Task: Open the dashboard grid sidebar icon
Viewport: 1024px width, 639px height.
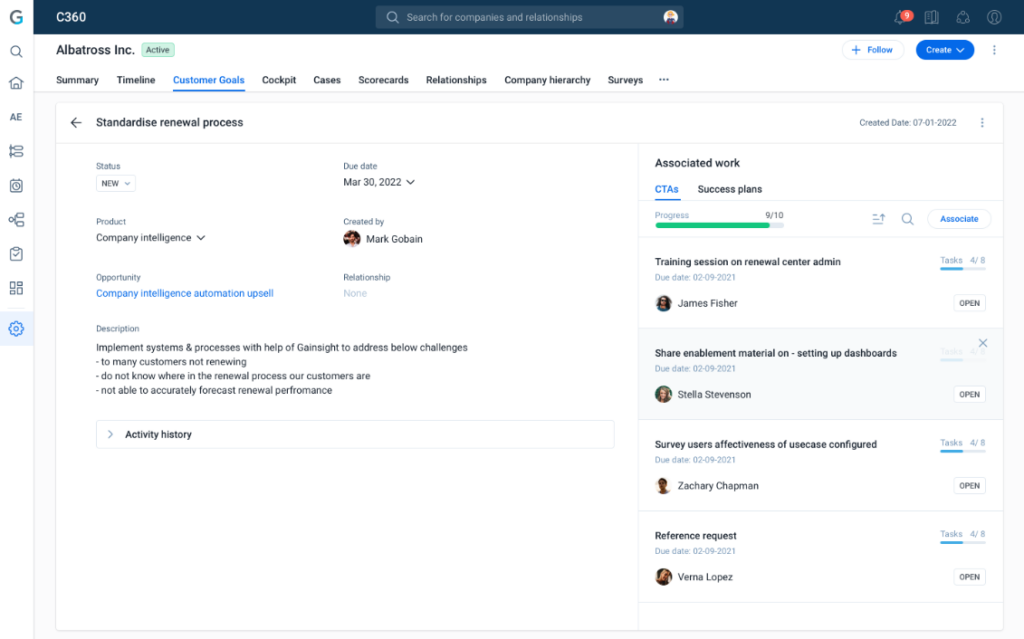Action: [16, 288]
